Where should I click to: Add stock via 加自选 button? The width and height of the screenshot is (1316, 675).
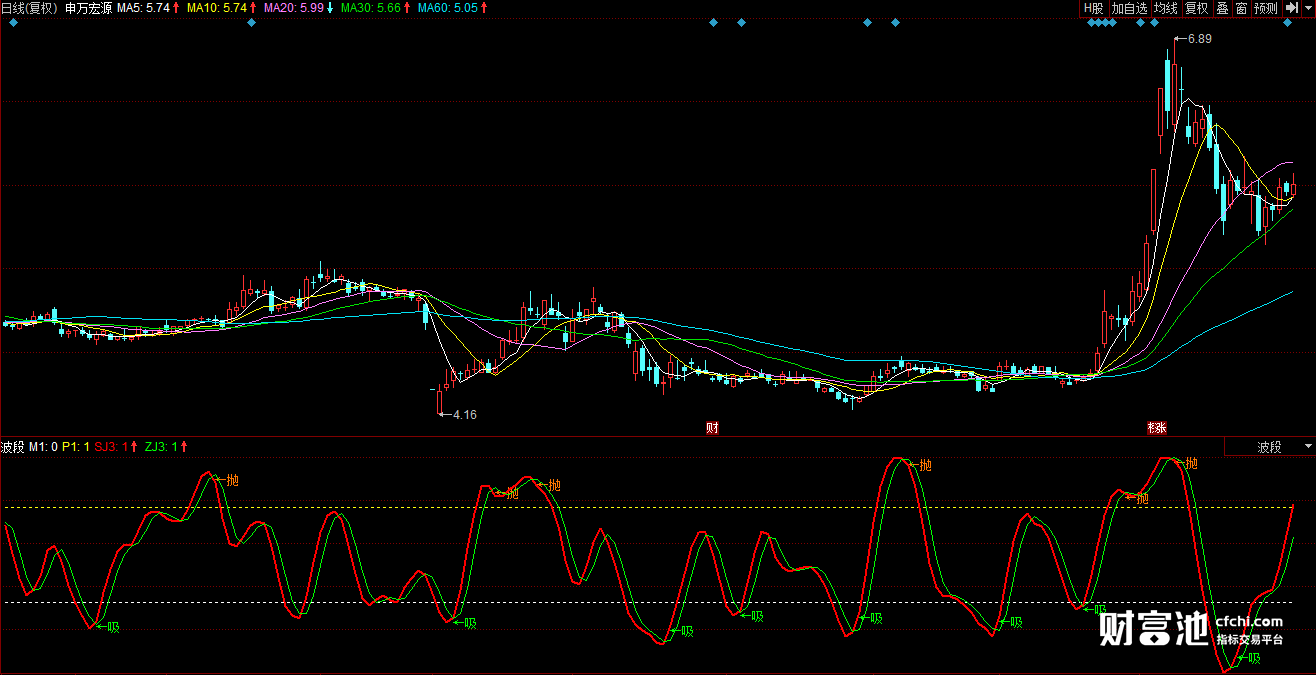(x=1129, y=8)
